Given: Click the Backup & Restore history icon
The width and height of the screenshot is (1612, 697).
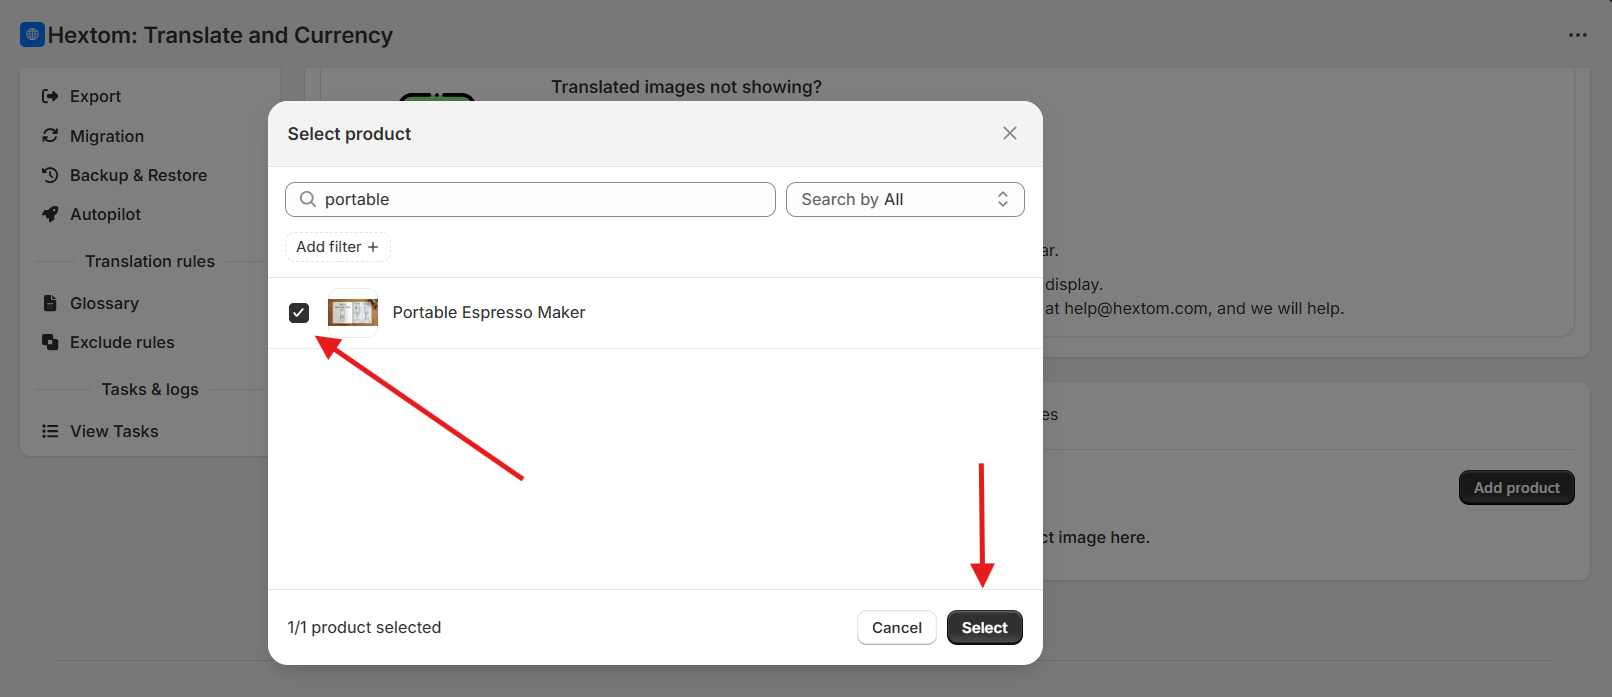Looking at the screenshot, I should [x=50, y=175].
